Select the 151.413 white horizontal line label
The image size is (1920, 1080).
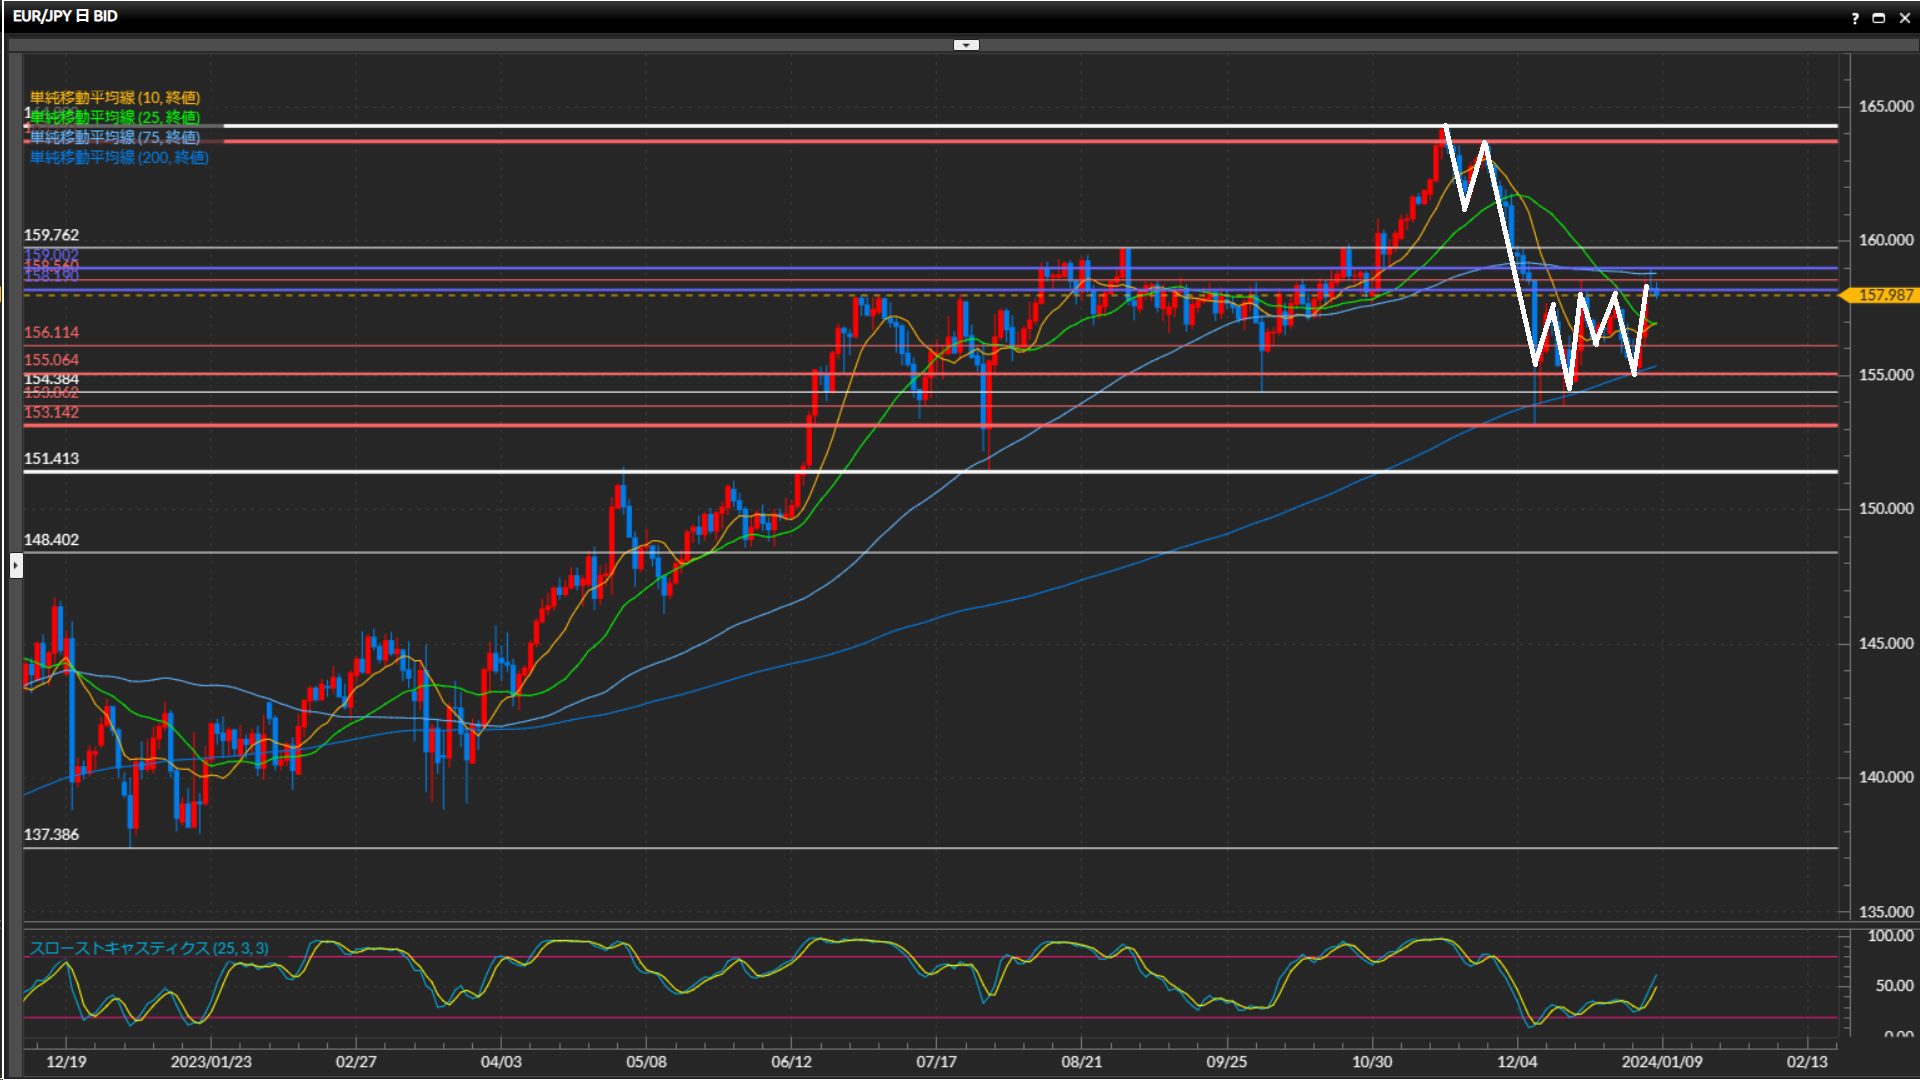click(51, 458)
